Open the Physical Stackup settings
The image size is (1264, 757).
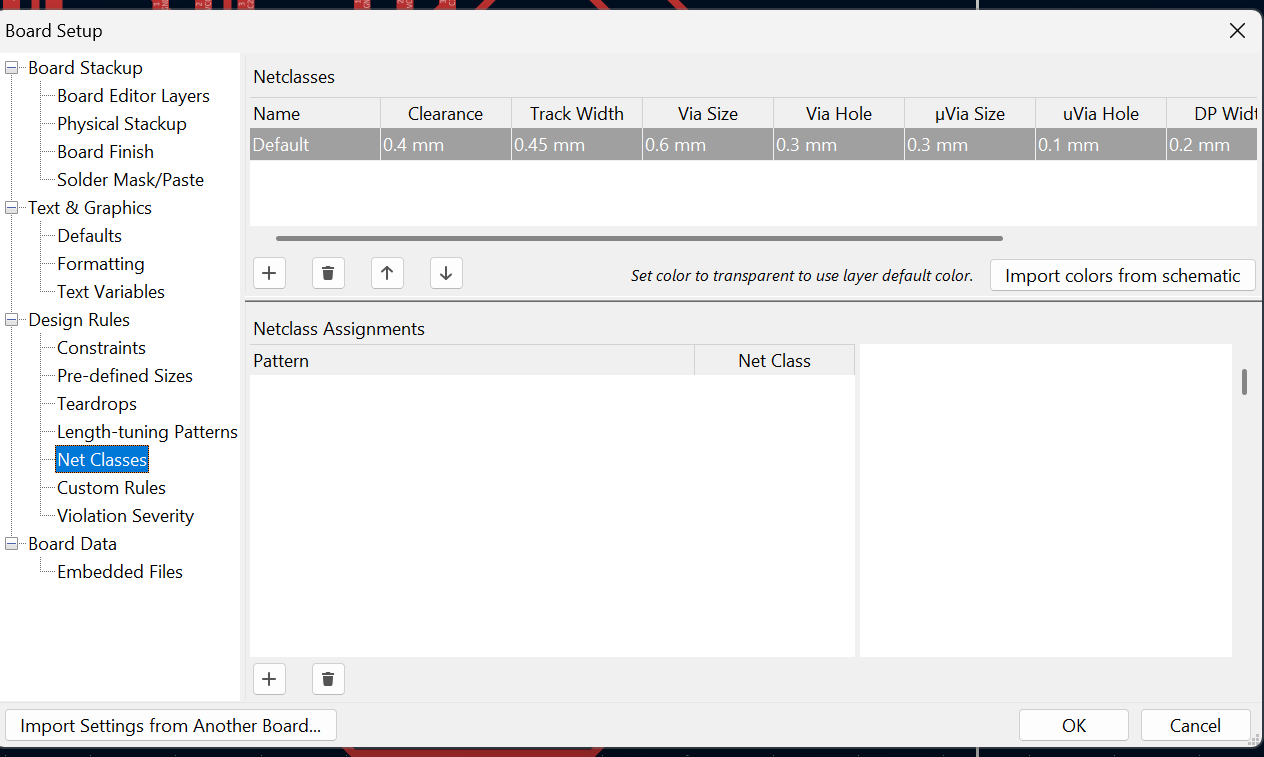click(x=122, y=123)
